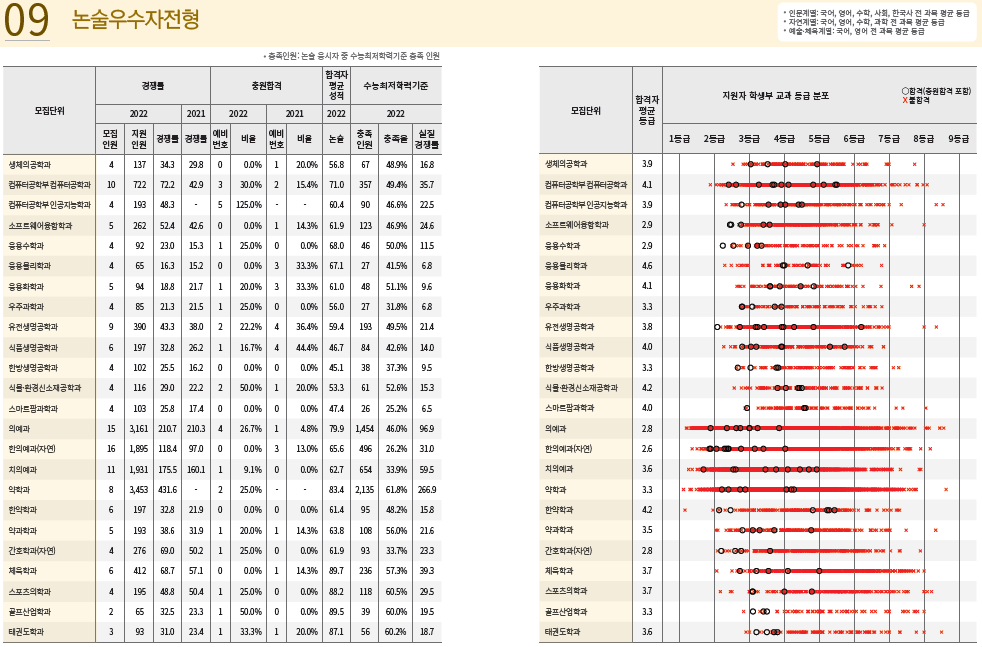Click the page title 논술우수자전형
The height and width of the screenshot is (647, 982).
(x=135, y=19)
